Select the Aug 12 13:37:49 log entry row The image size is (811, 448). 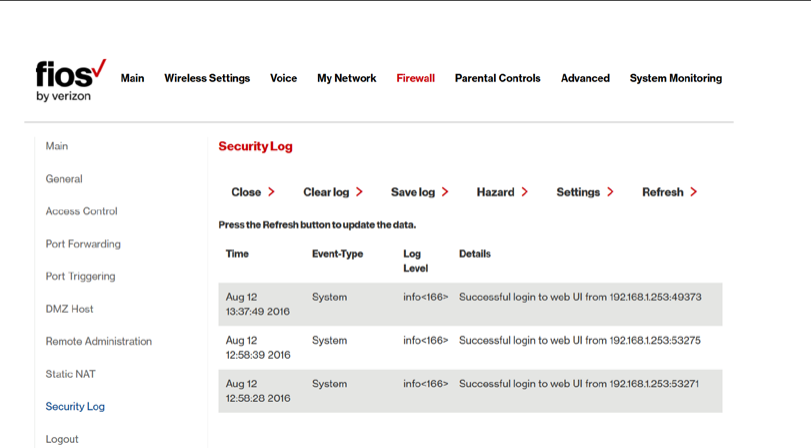pyautogui.click(x=470, y=304)
